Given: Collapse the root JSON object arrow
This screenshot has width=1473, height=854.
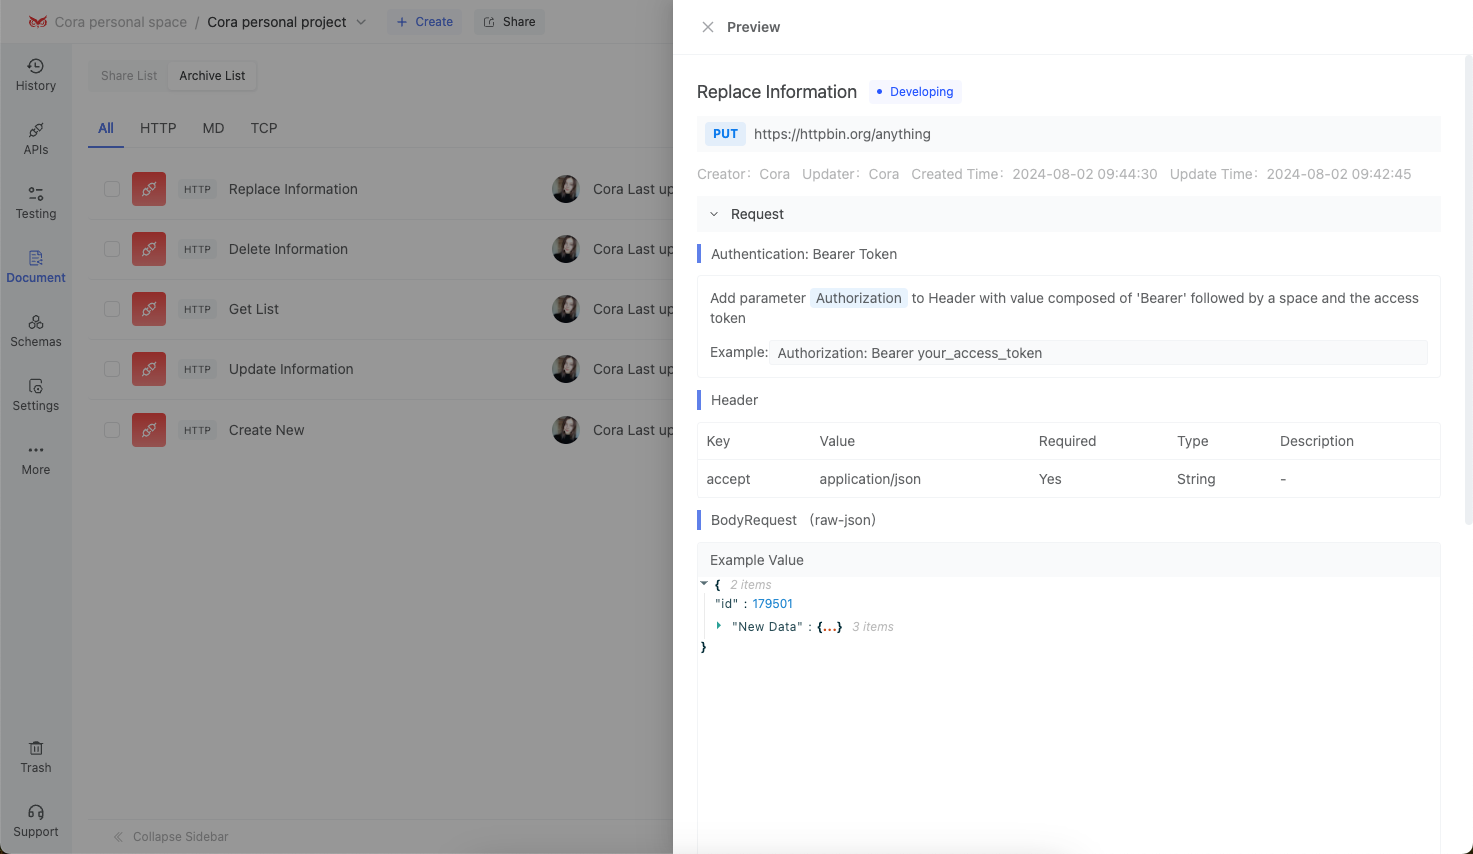Looking at the screenshot, I should point(704,583).
